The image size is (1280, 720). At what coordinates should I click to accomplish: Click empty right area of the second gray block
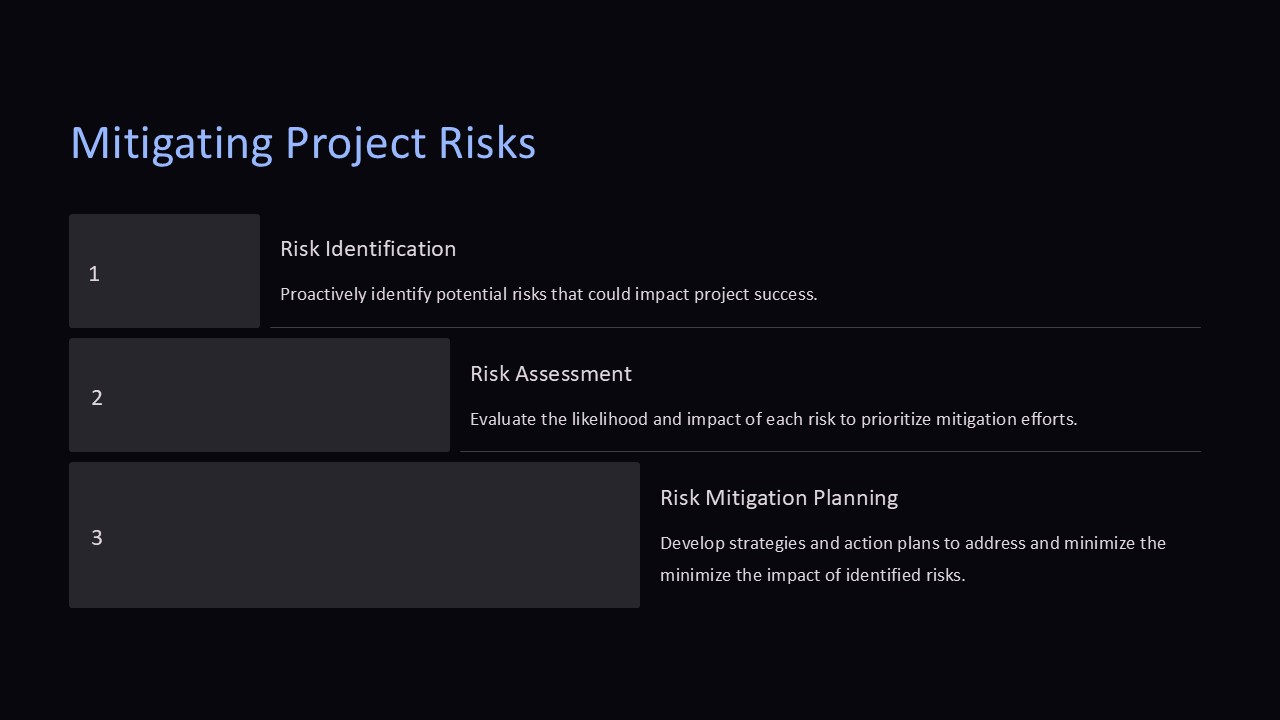pyautogui.click(x=350, y=395)
